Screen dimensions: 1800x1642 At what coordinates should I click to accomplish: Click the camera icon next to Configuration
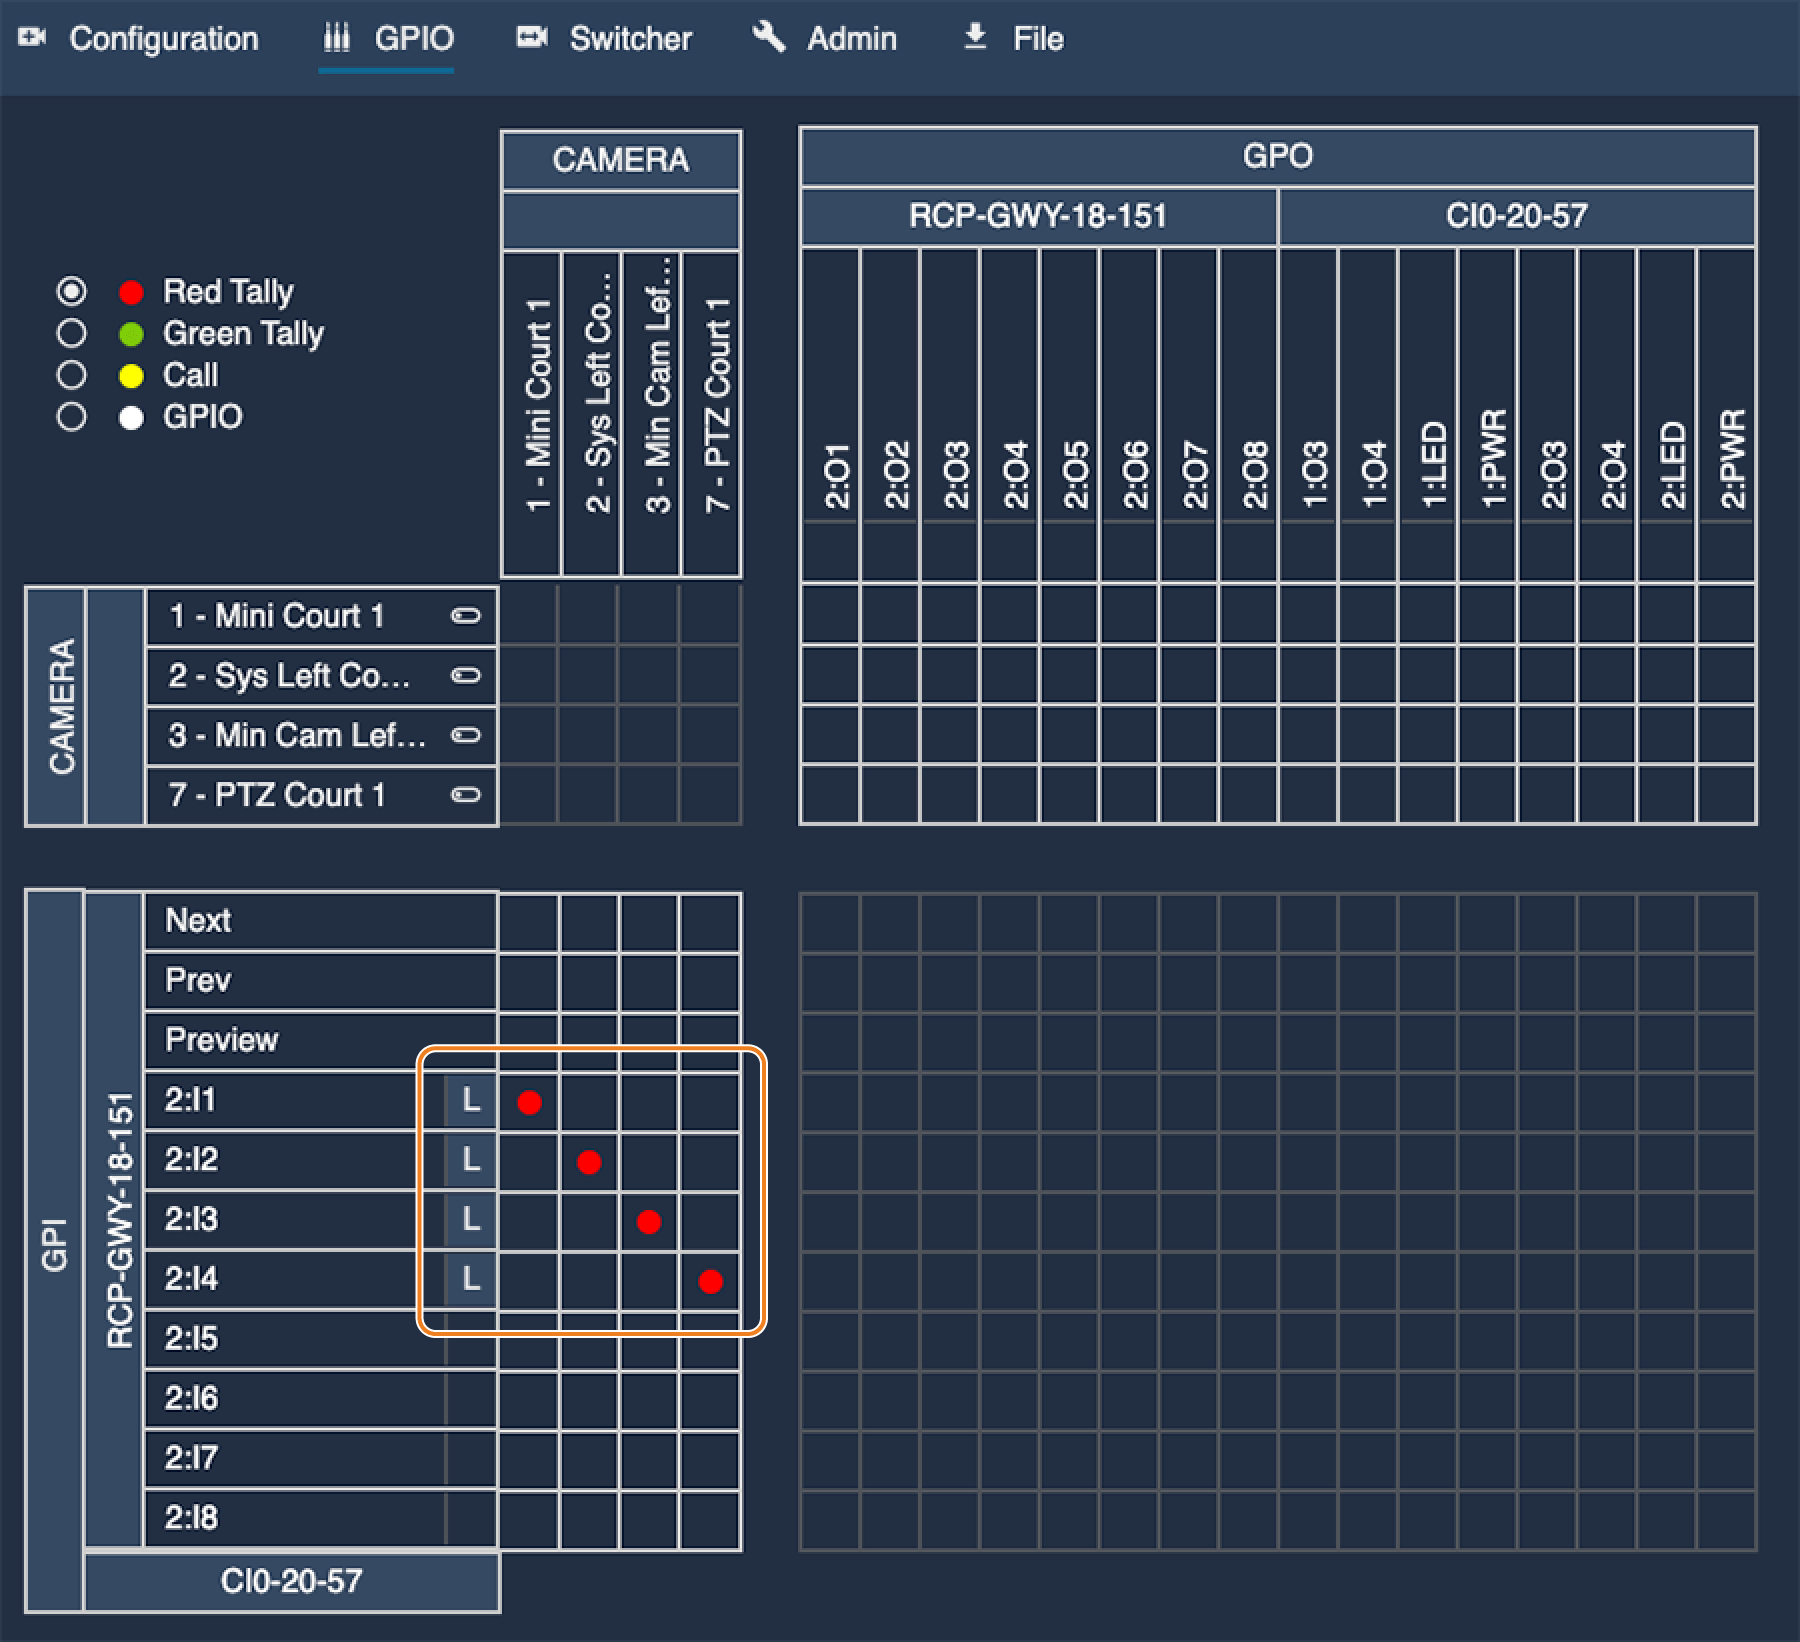(33, 38)
